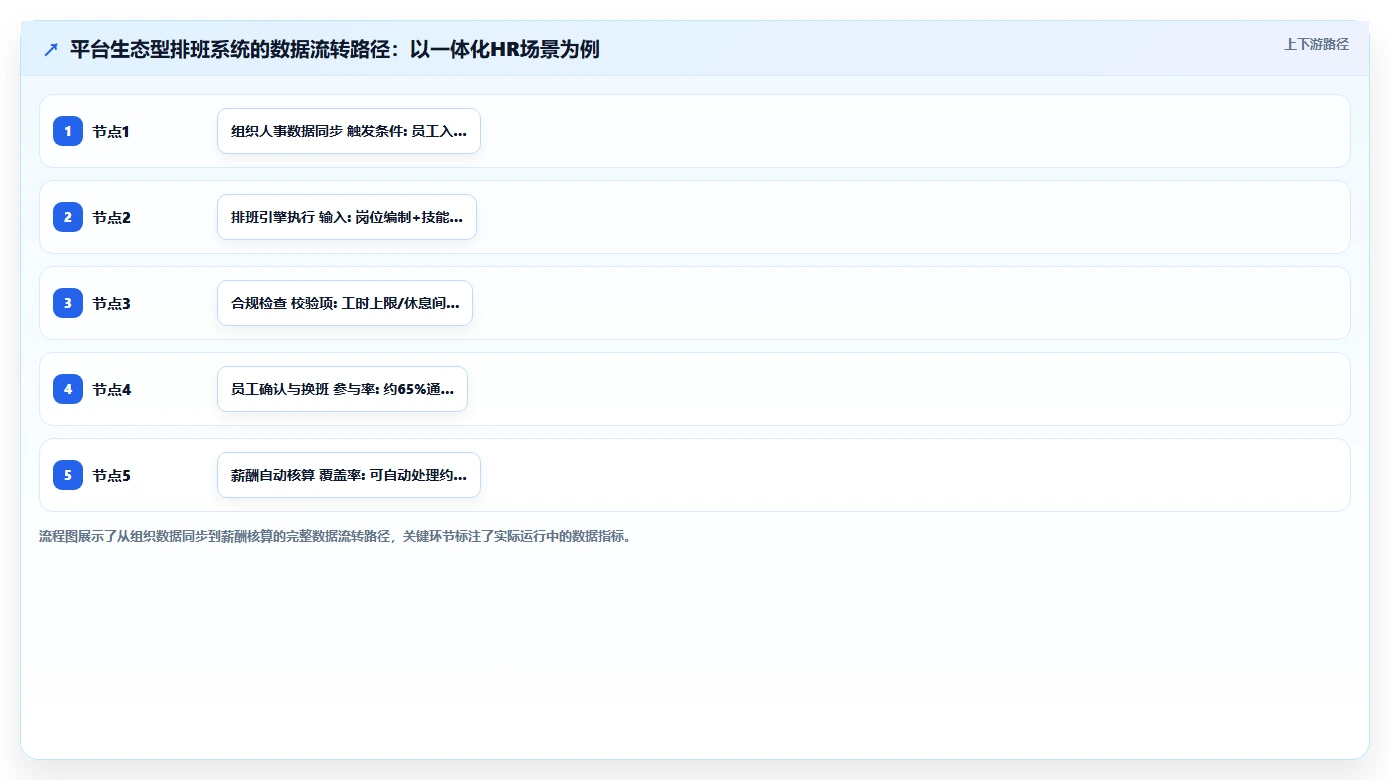Image resolution: width=1390 pixels, height=780 pixels.
Task: Click the number 2 step badge
Action: pyautogui.click(x=68, y=217)
